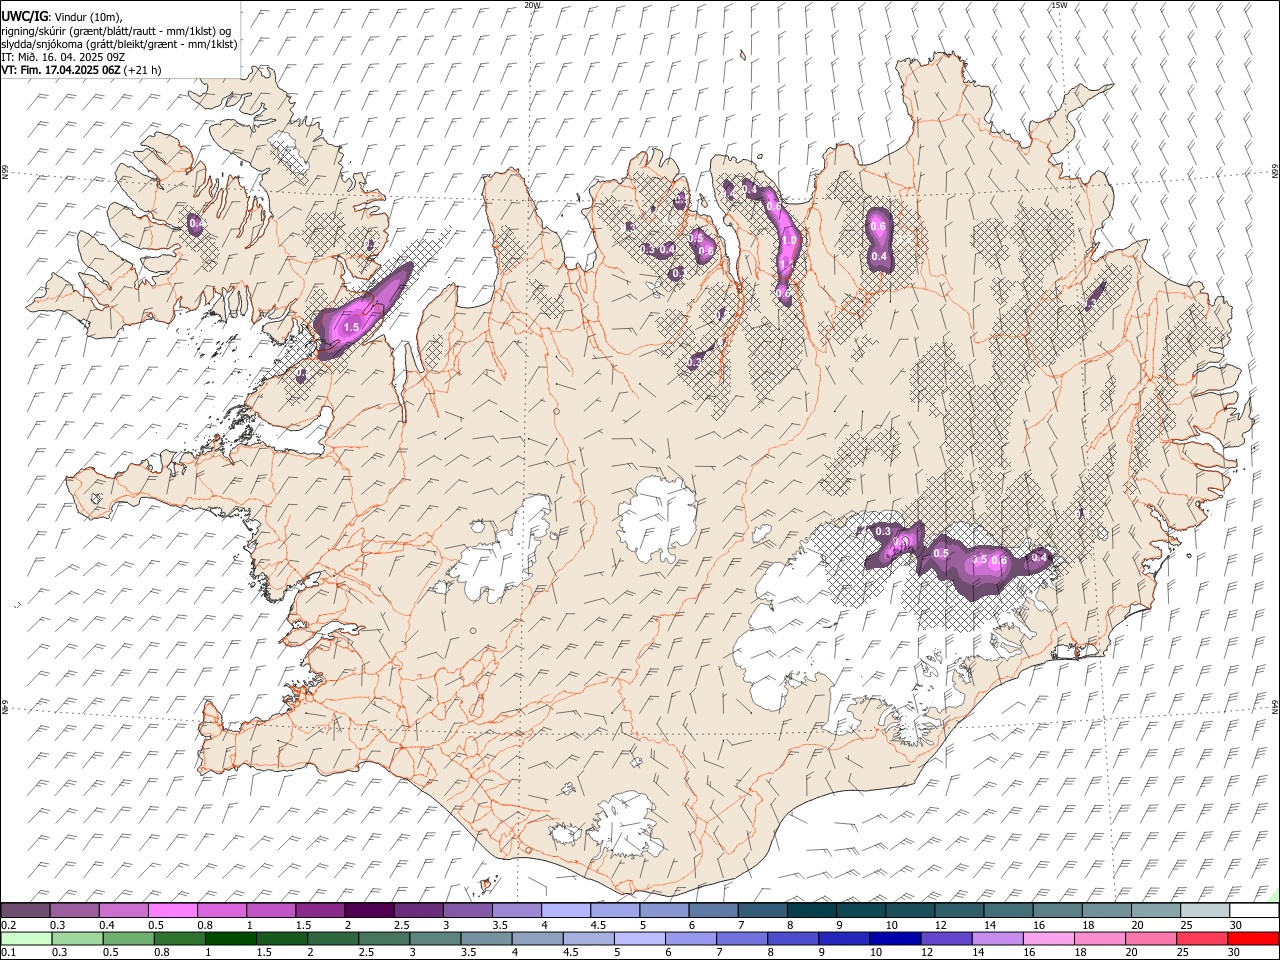The width and height of the screenshot is (1280, 960).
Task: Click the bright red swatch labeled 30 in bottom row
Action: tap(1253, 938)
